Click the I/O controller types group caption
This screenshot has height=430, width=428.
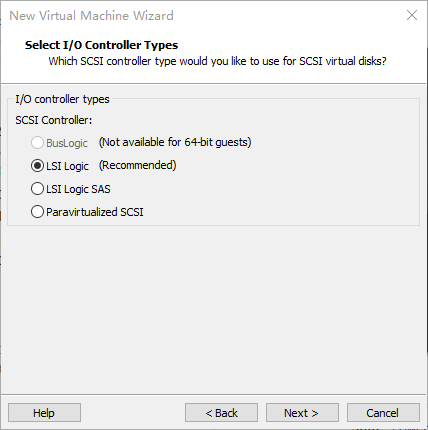[62, 99]
